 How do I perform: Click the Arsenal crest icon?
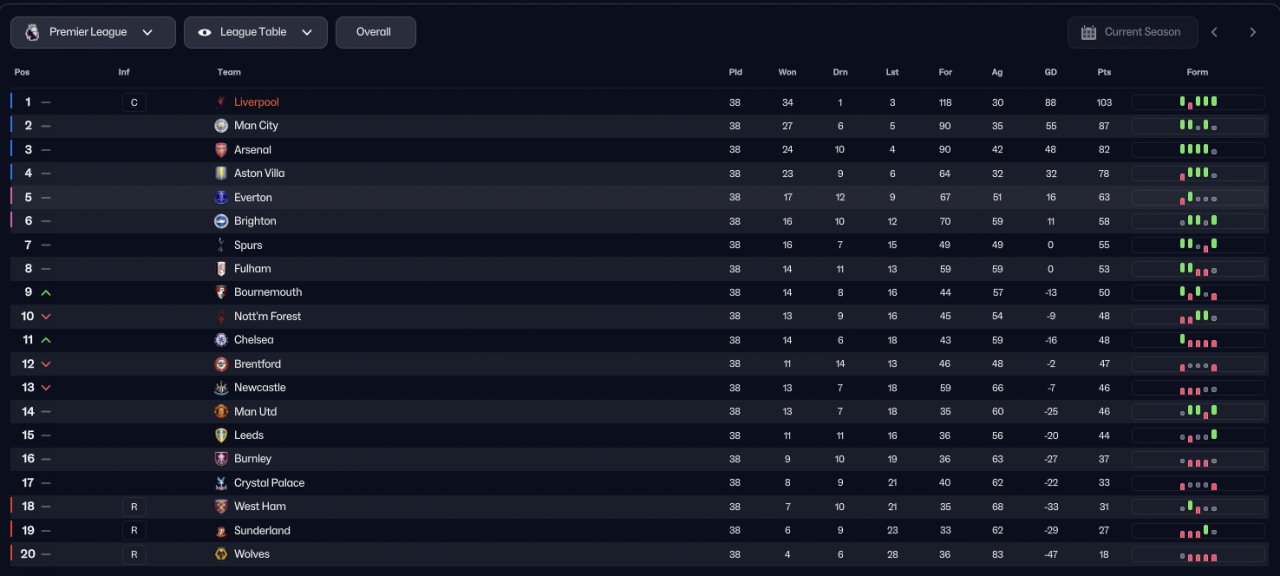pos(221,150)
